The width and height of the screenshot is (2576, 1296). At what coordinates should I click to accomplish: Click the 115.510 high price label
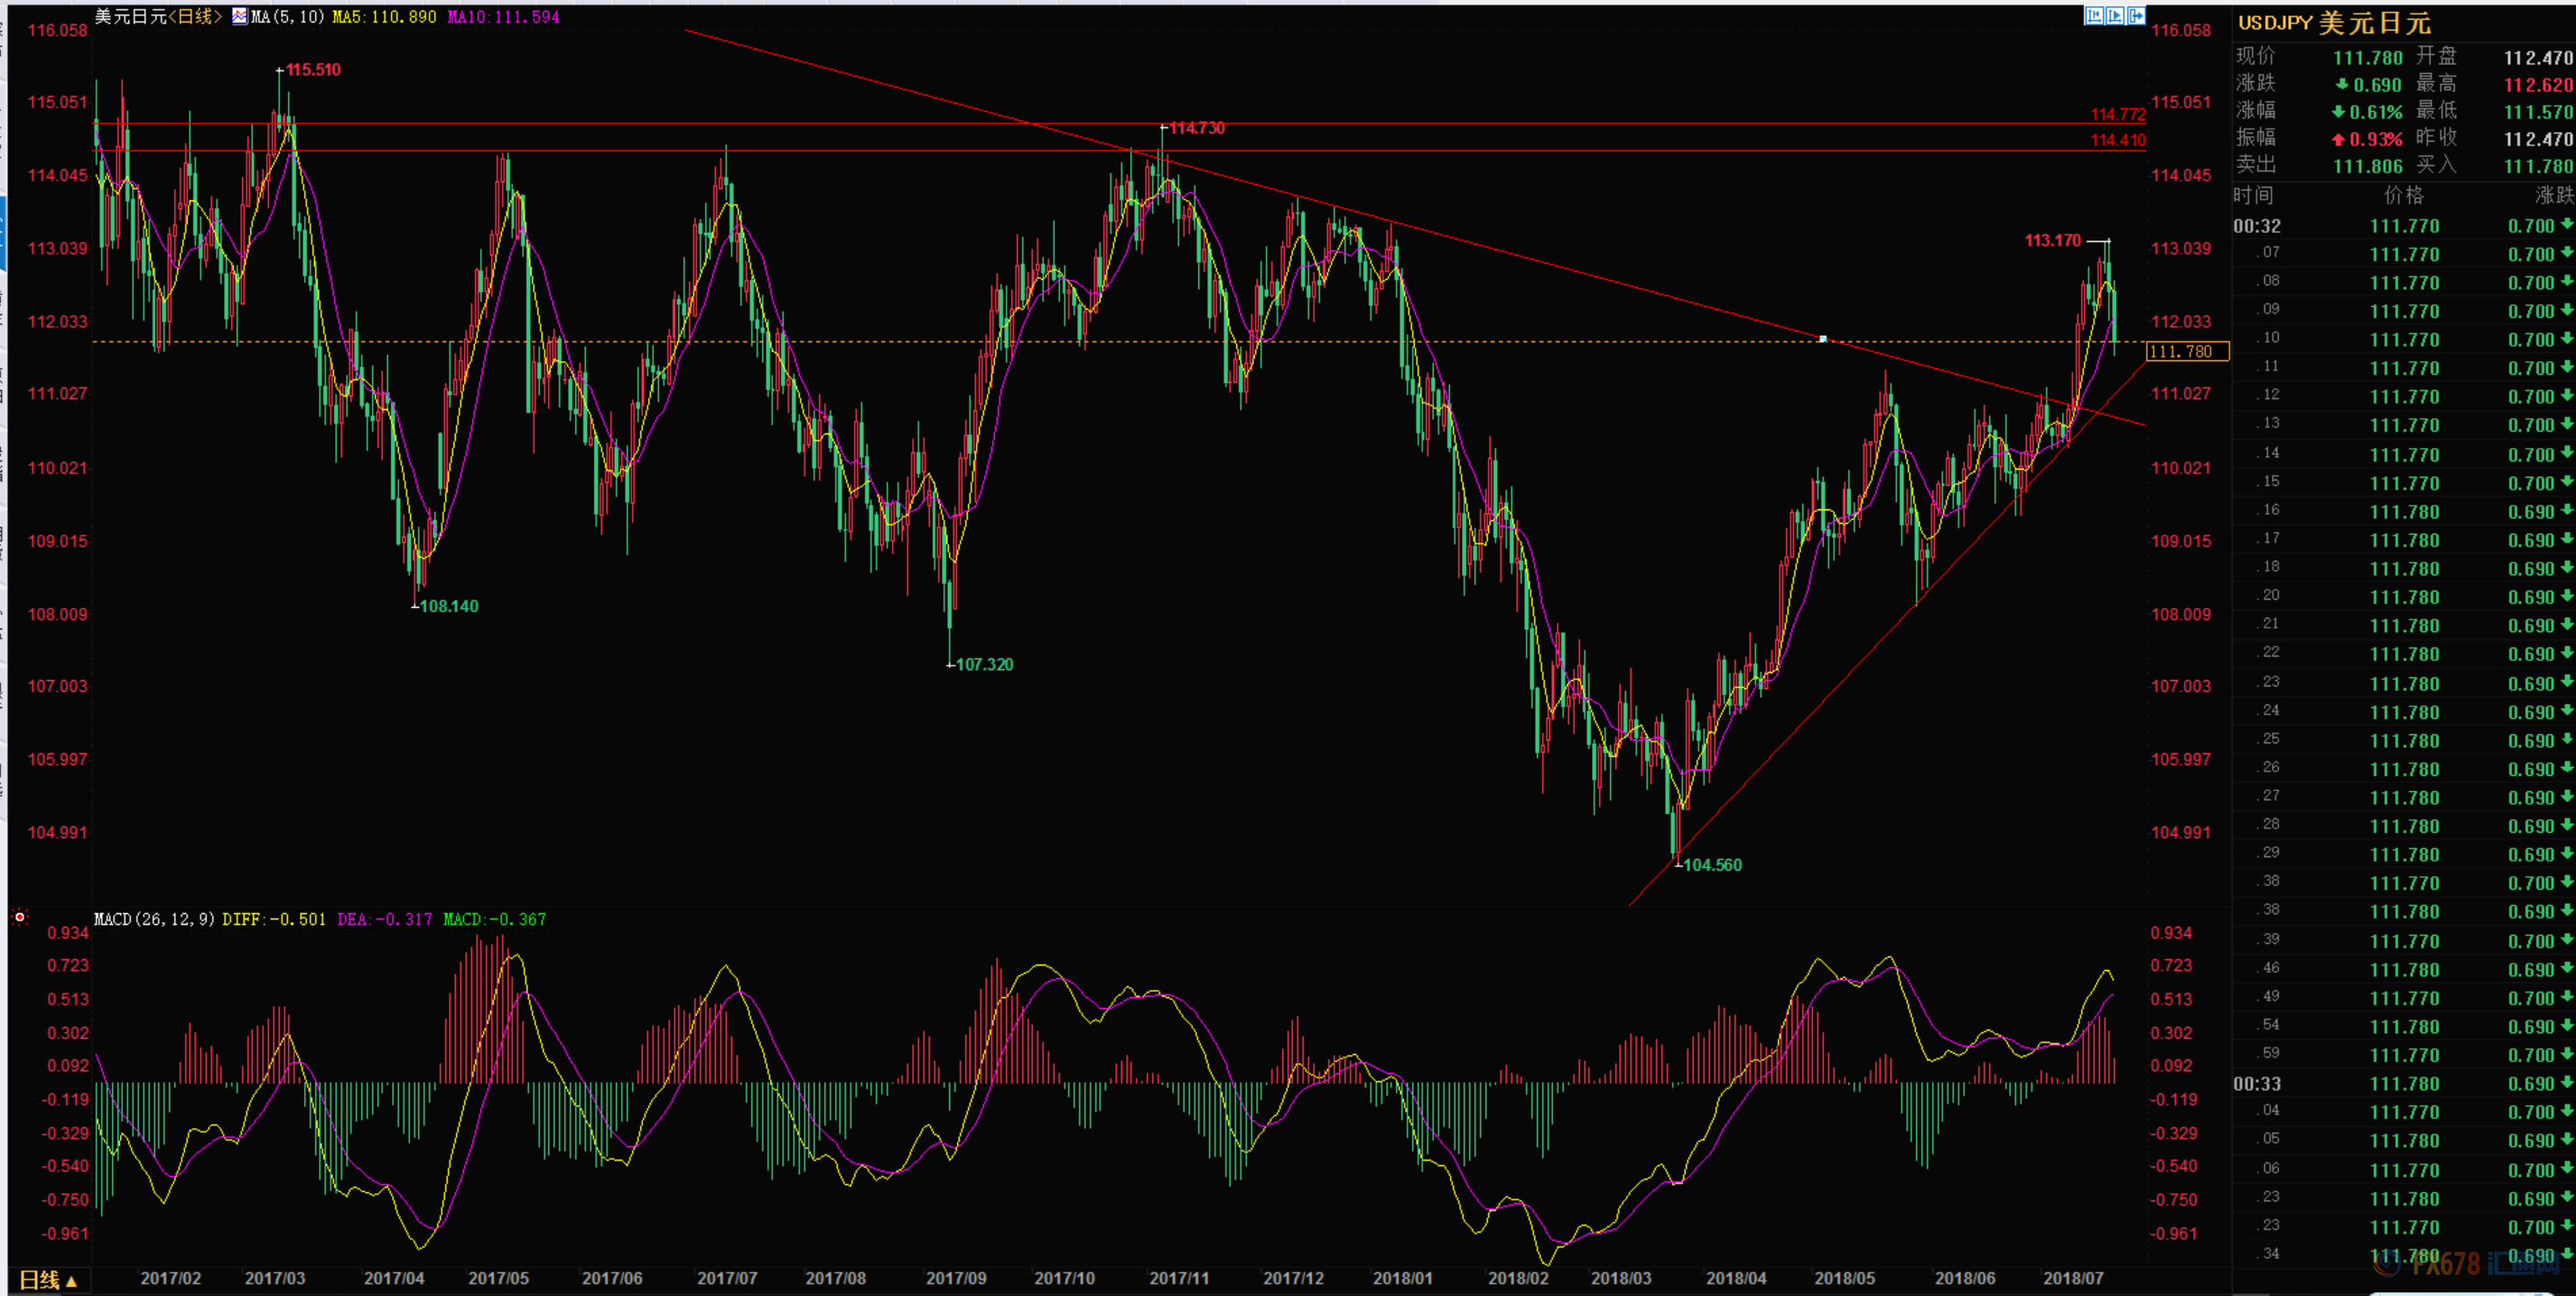pyautogui.click(x=313, y=70)
